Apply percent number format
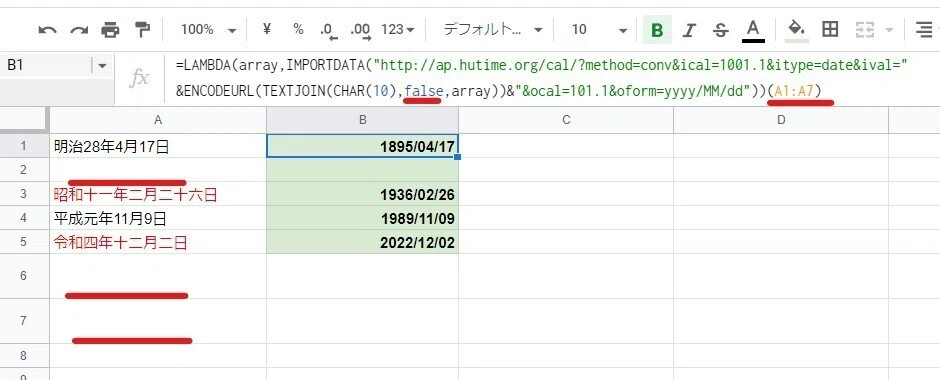Screen dimensions: 940x380 click(x=298, y=29)
